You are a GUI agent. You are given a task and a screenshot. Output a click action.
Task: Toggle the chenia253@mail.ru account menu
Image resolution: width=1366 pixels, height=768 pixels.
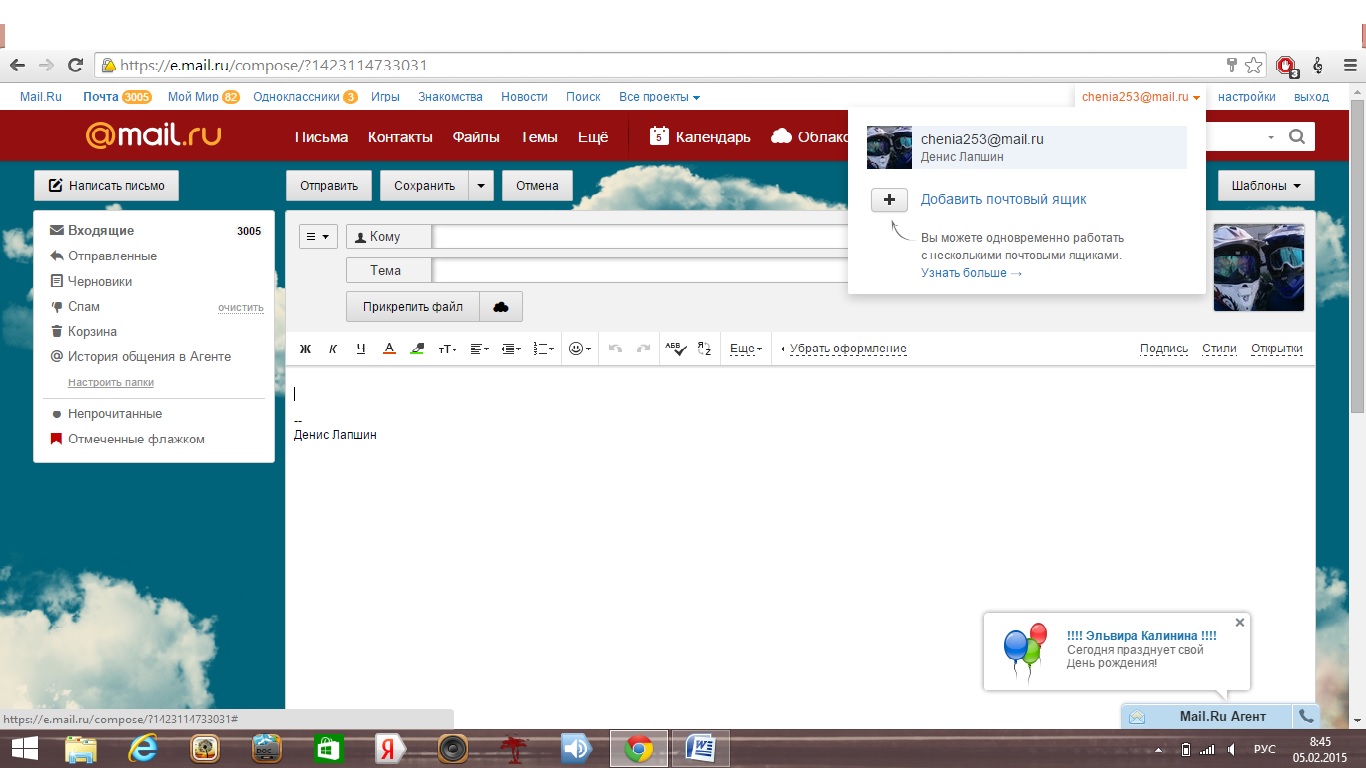(x=1141, y=97)
